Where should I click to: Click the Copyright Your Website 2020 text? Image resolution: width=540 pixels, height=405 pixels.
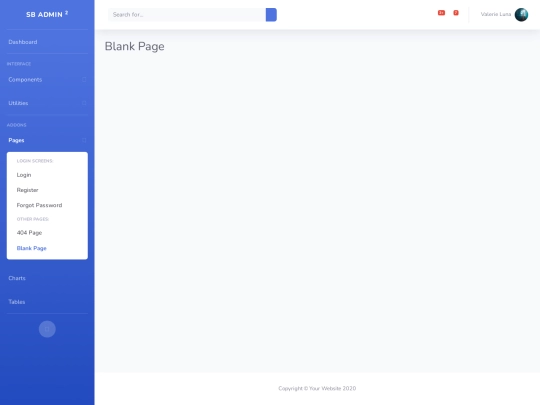317,388
